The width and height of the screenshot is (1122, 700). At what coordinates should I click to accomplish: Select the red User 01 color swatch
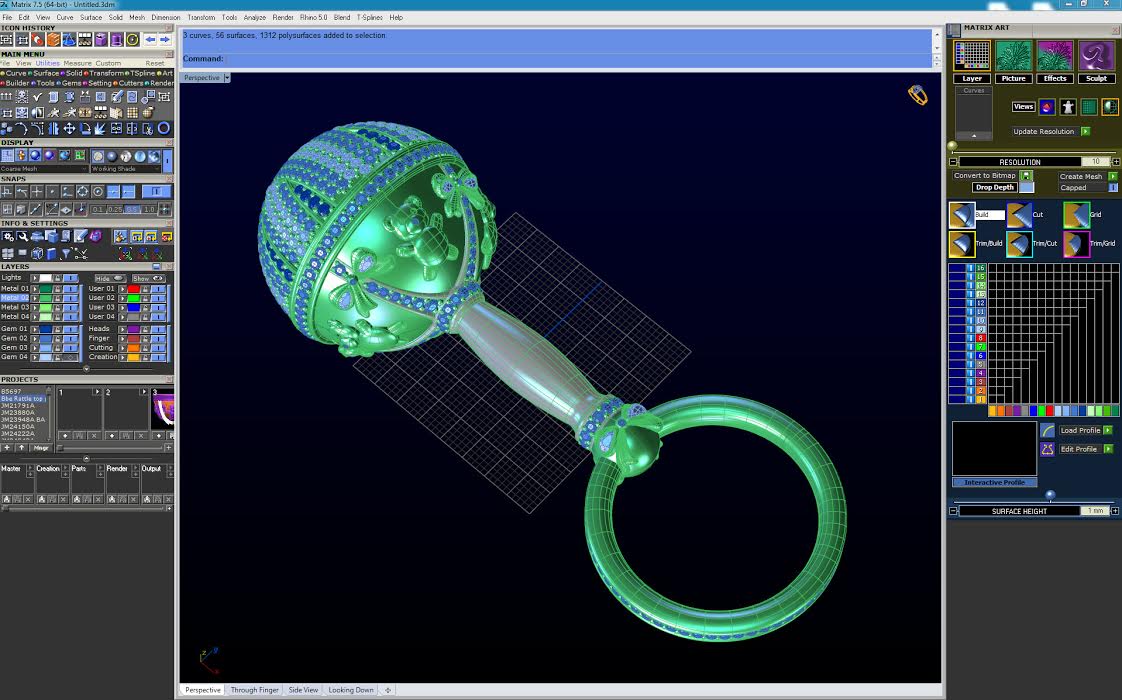tap(133, 289)
